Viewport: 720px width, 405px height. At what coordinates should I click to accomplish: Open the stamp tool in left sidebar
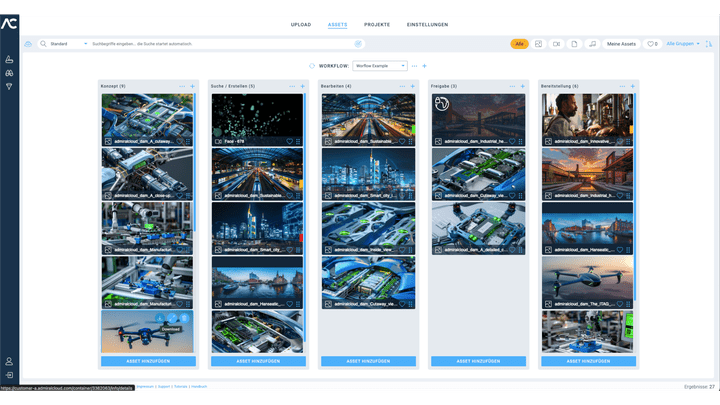tap(9, 59)
